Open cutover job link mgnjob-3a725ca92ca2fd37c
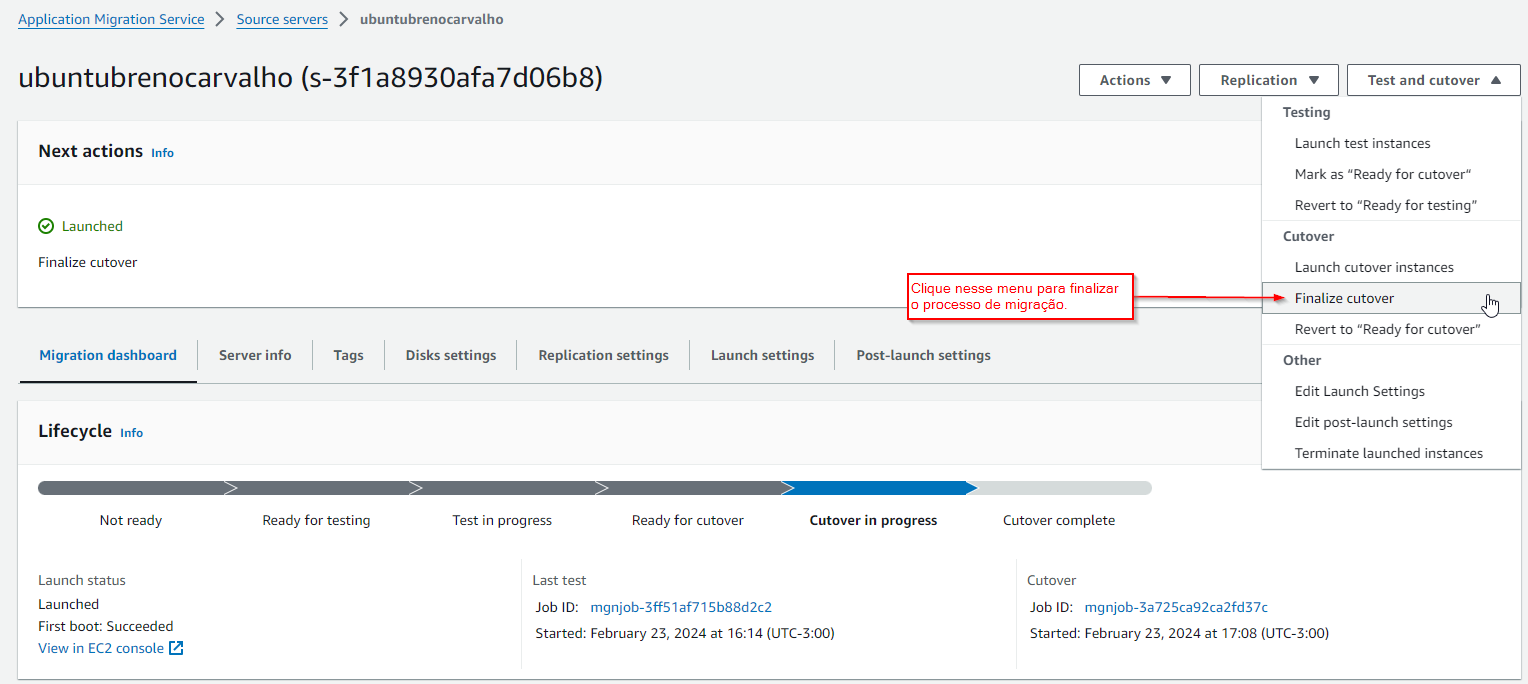1528x684 pixels. (1176, 607)
